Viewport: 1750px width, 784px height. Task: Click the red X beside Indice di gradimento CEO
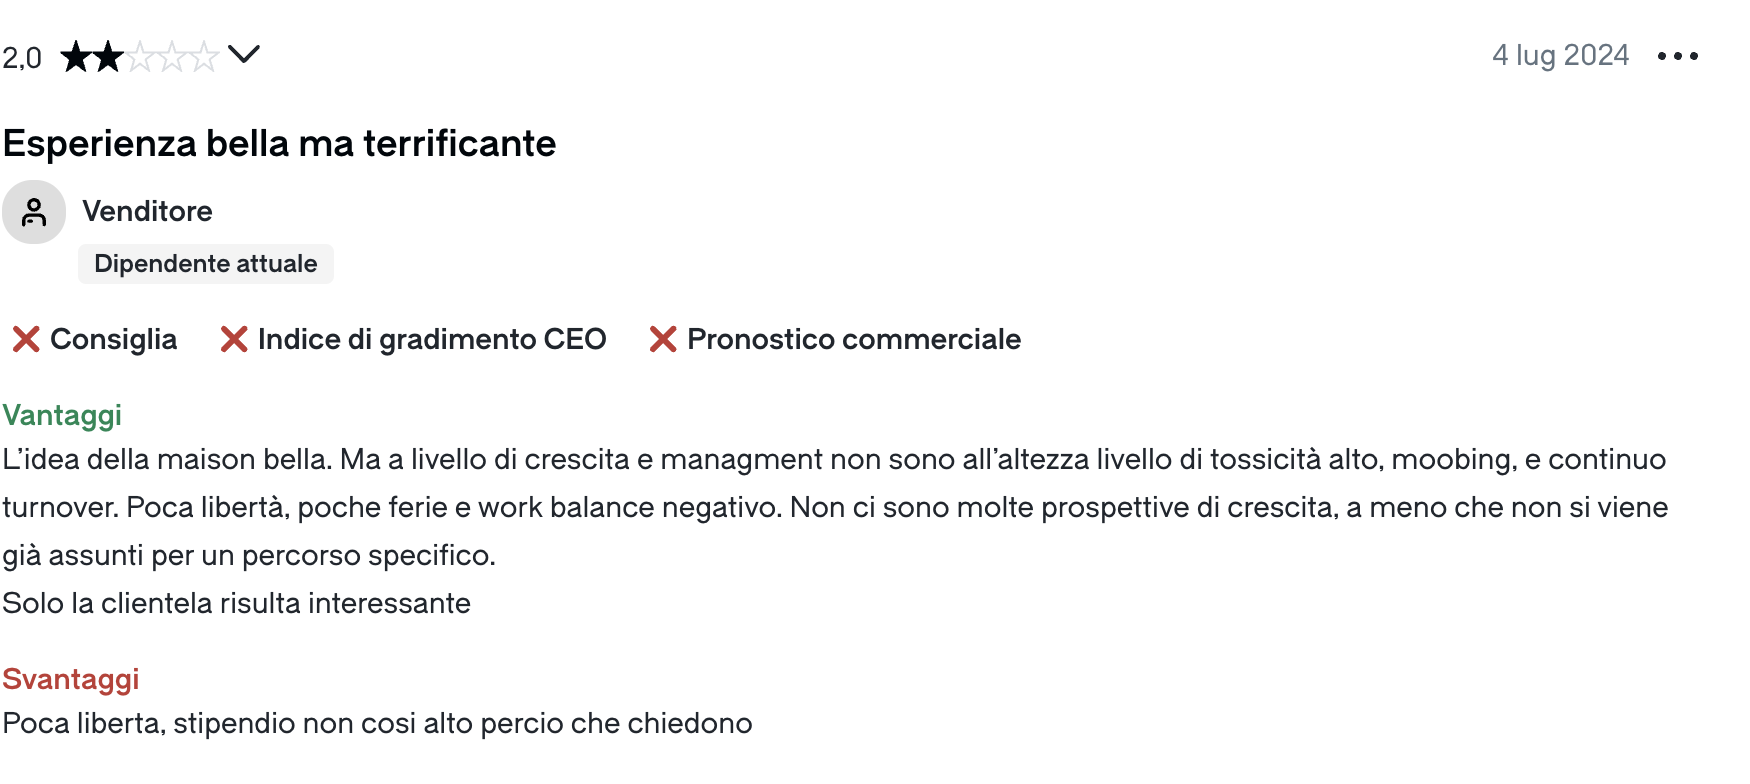234,340
